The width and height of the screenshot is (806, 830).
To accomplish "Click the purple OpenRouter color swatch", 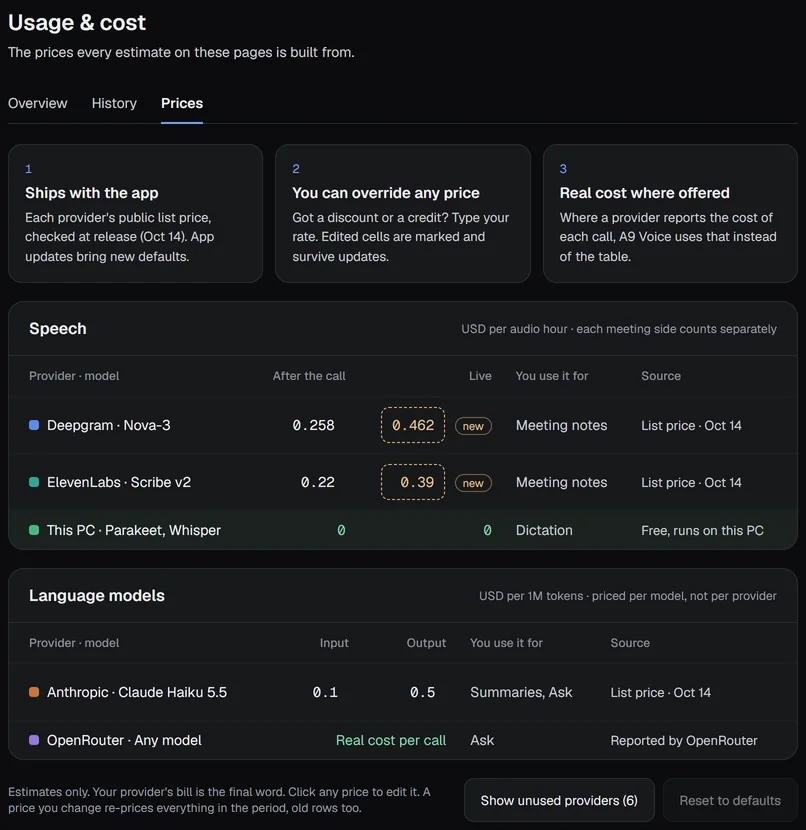I will (x=34, y=740).
